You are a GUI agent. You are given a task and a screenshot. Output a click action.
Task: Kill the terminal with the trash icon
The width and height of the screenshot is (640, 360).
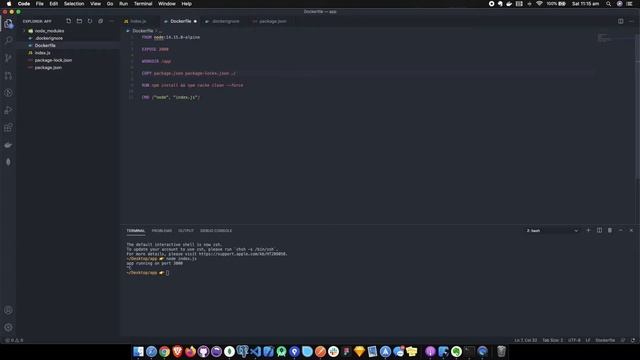[610, 231]
